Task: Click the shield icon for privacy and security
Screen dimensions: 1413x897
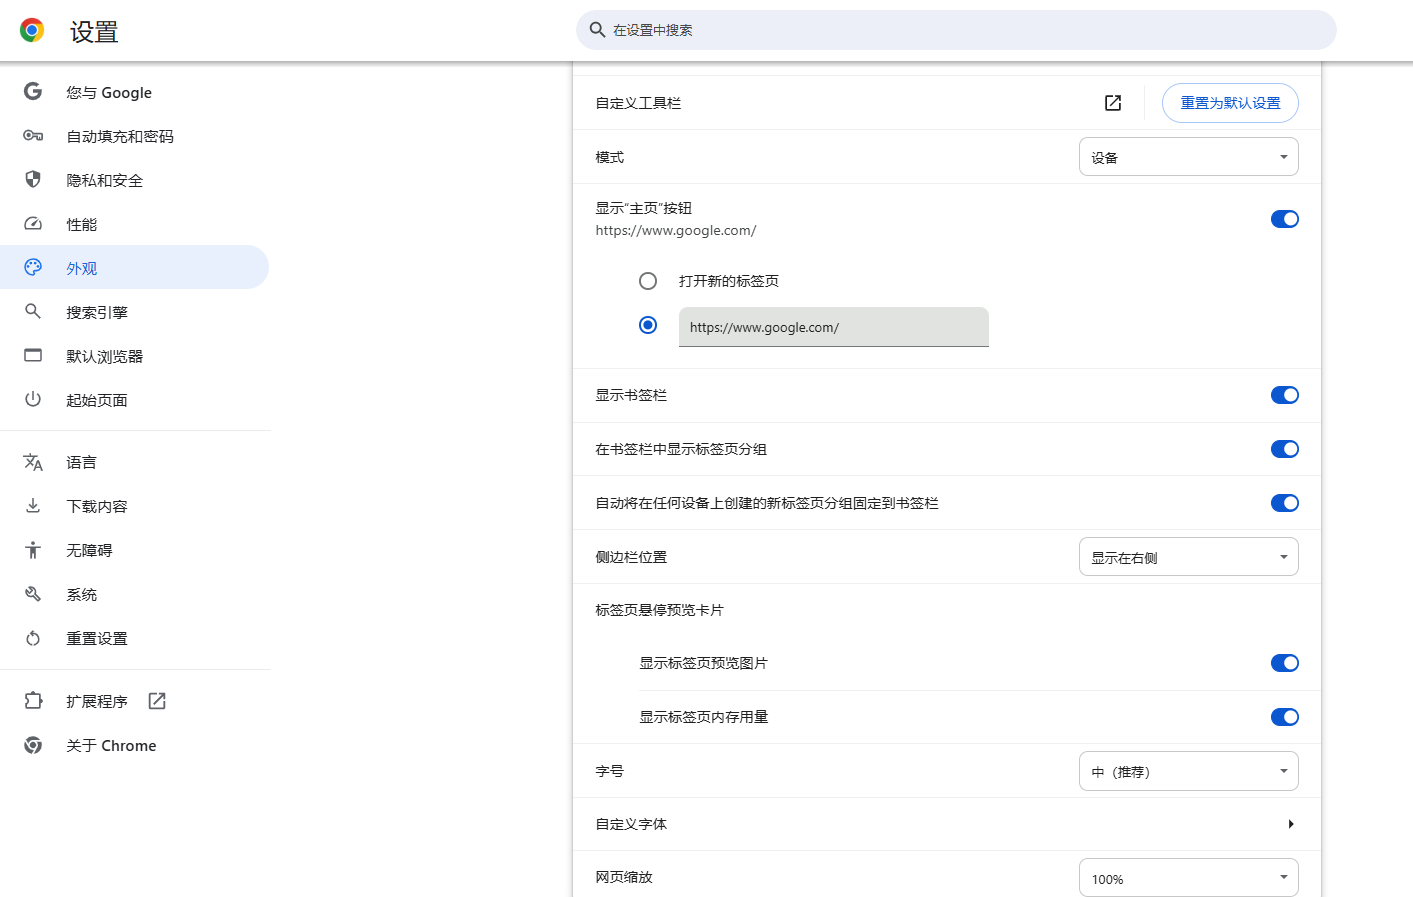Action: pyautogui.click(x=33, y=180)
